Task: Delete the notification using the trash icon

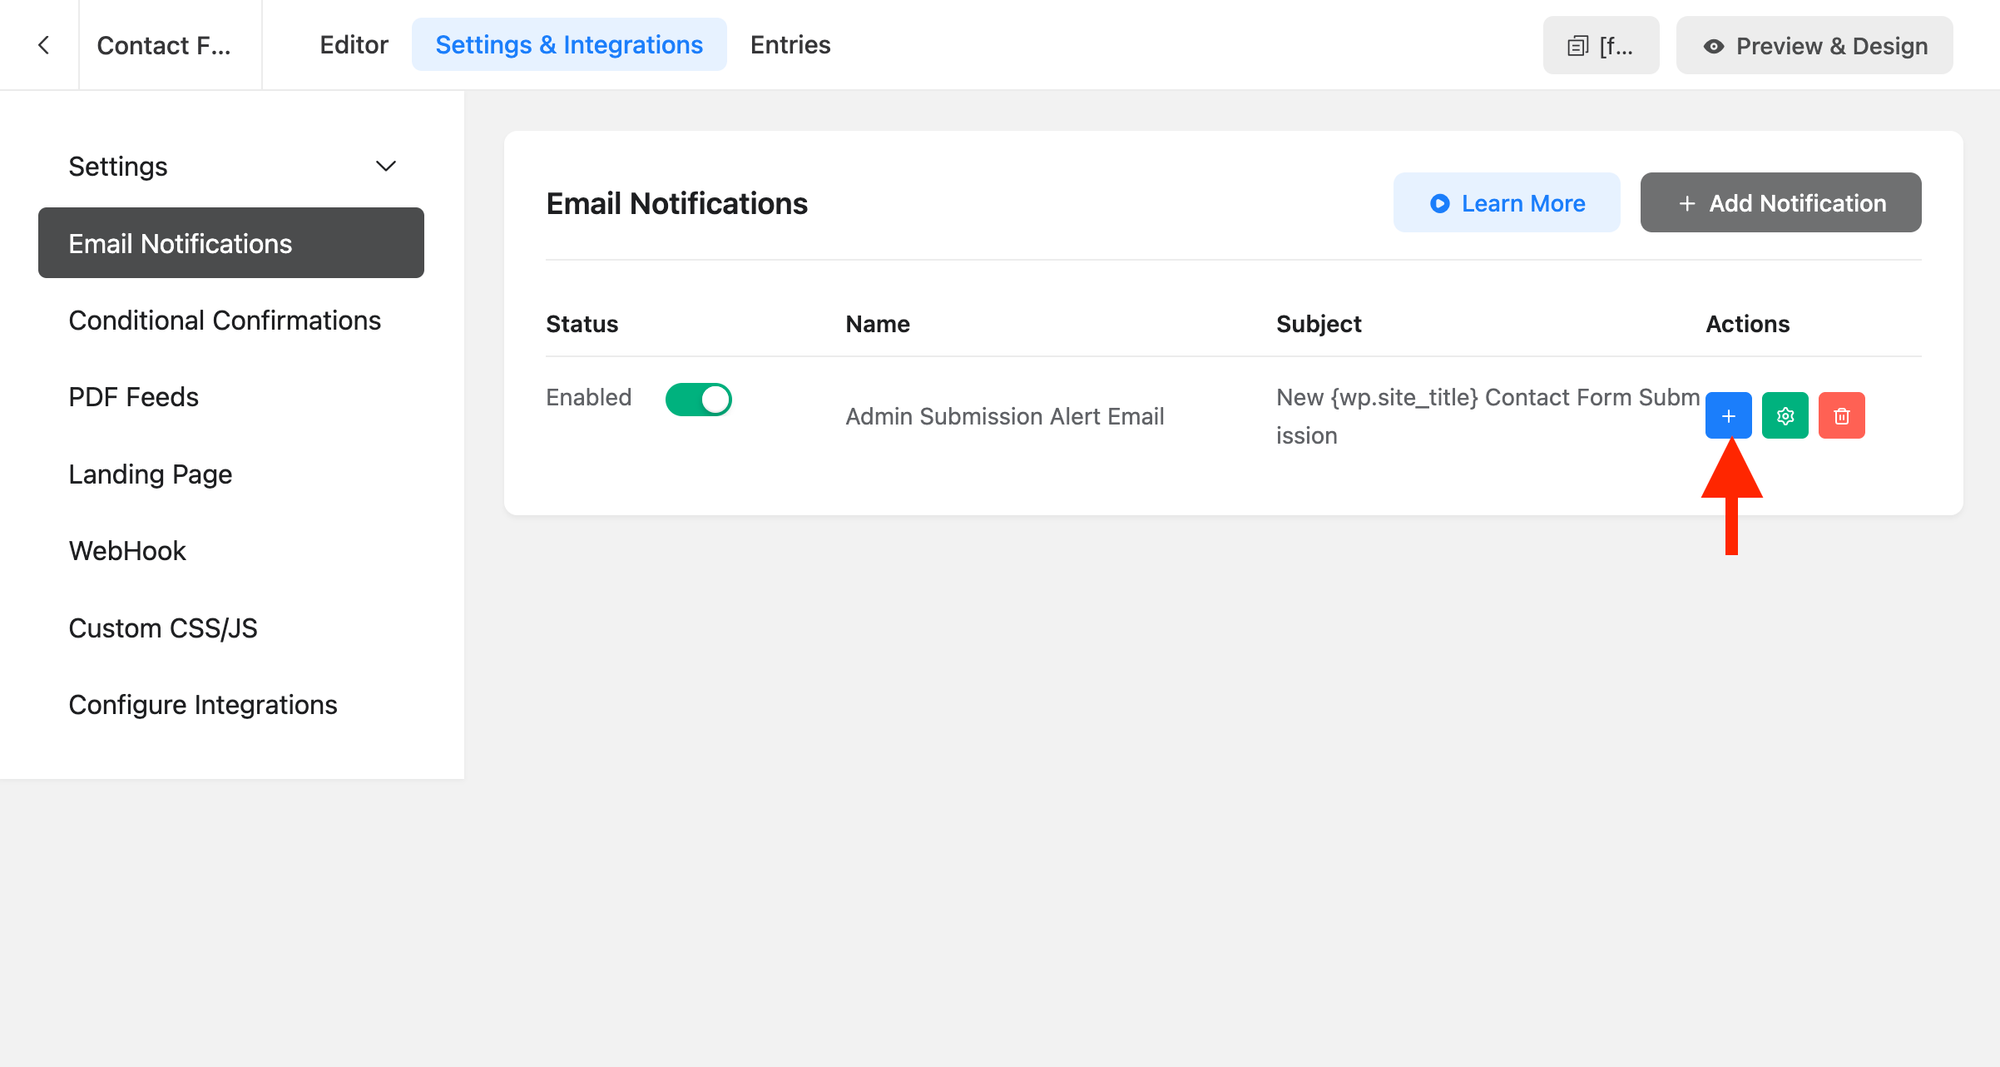Action: click(x=1841, y=415)
